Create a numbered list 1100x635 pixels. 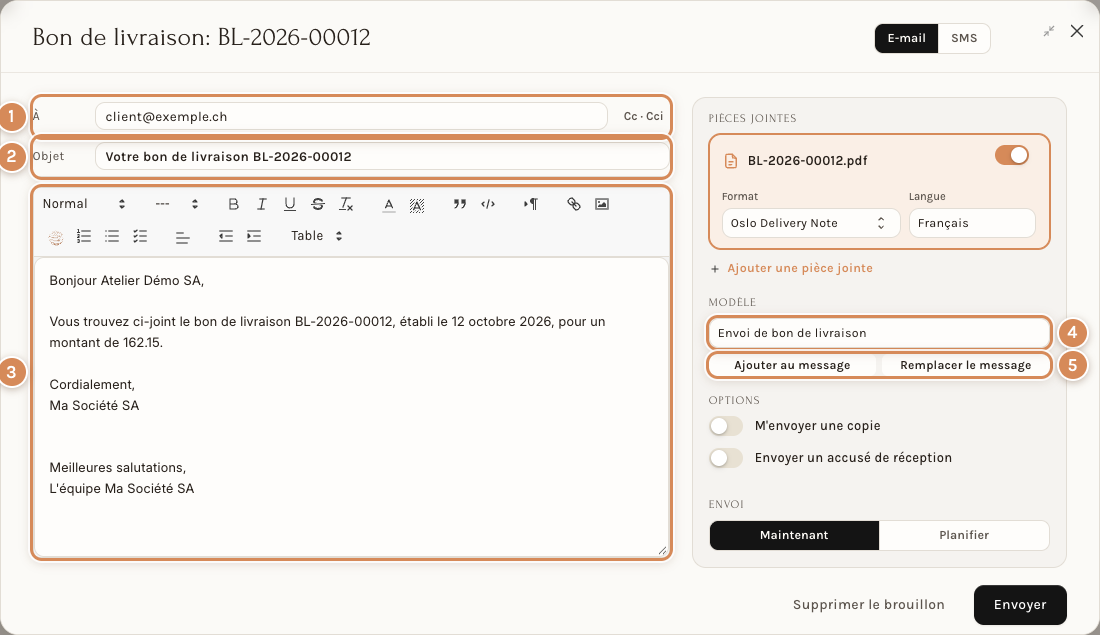(84, 236)
